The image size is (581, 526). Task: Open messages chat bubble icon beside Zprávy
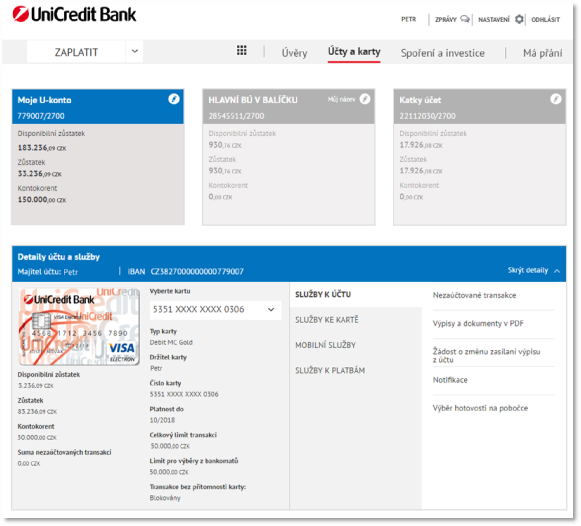(465, 19)
